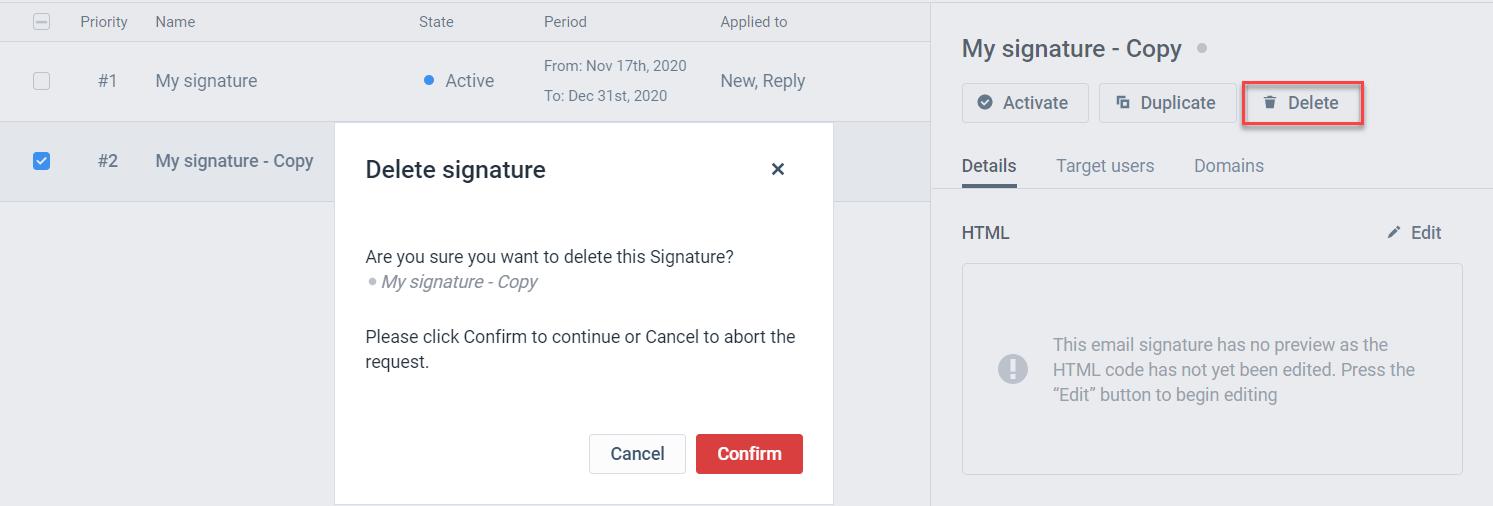Cancel the delete request
The width and height of the screenshot is (1493, 506).
(637, 454)
